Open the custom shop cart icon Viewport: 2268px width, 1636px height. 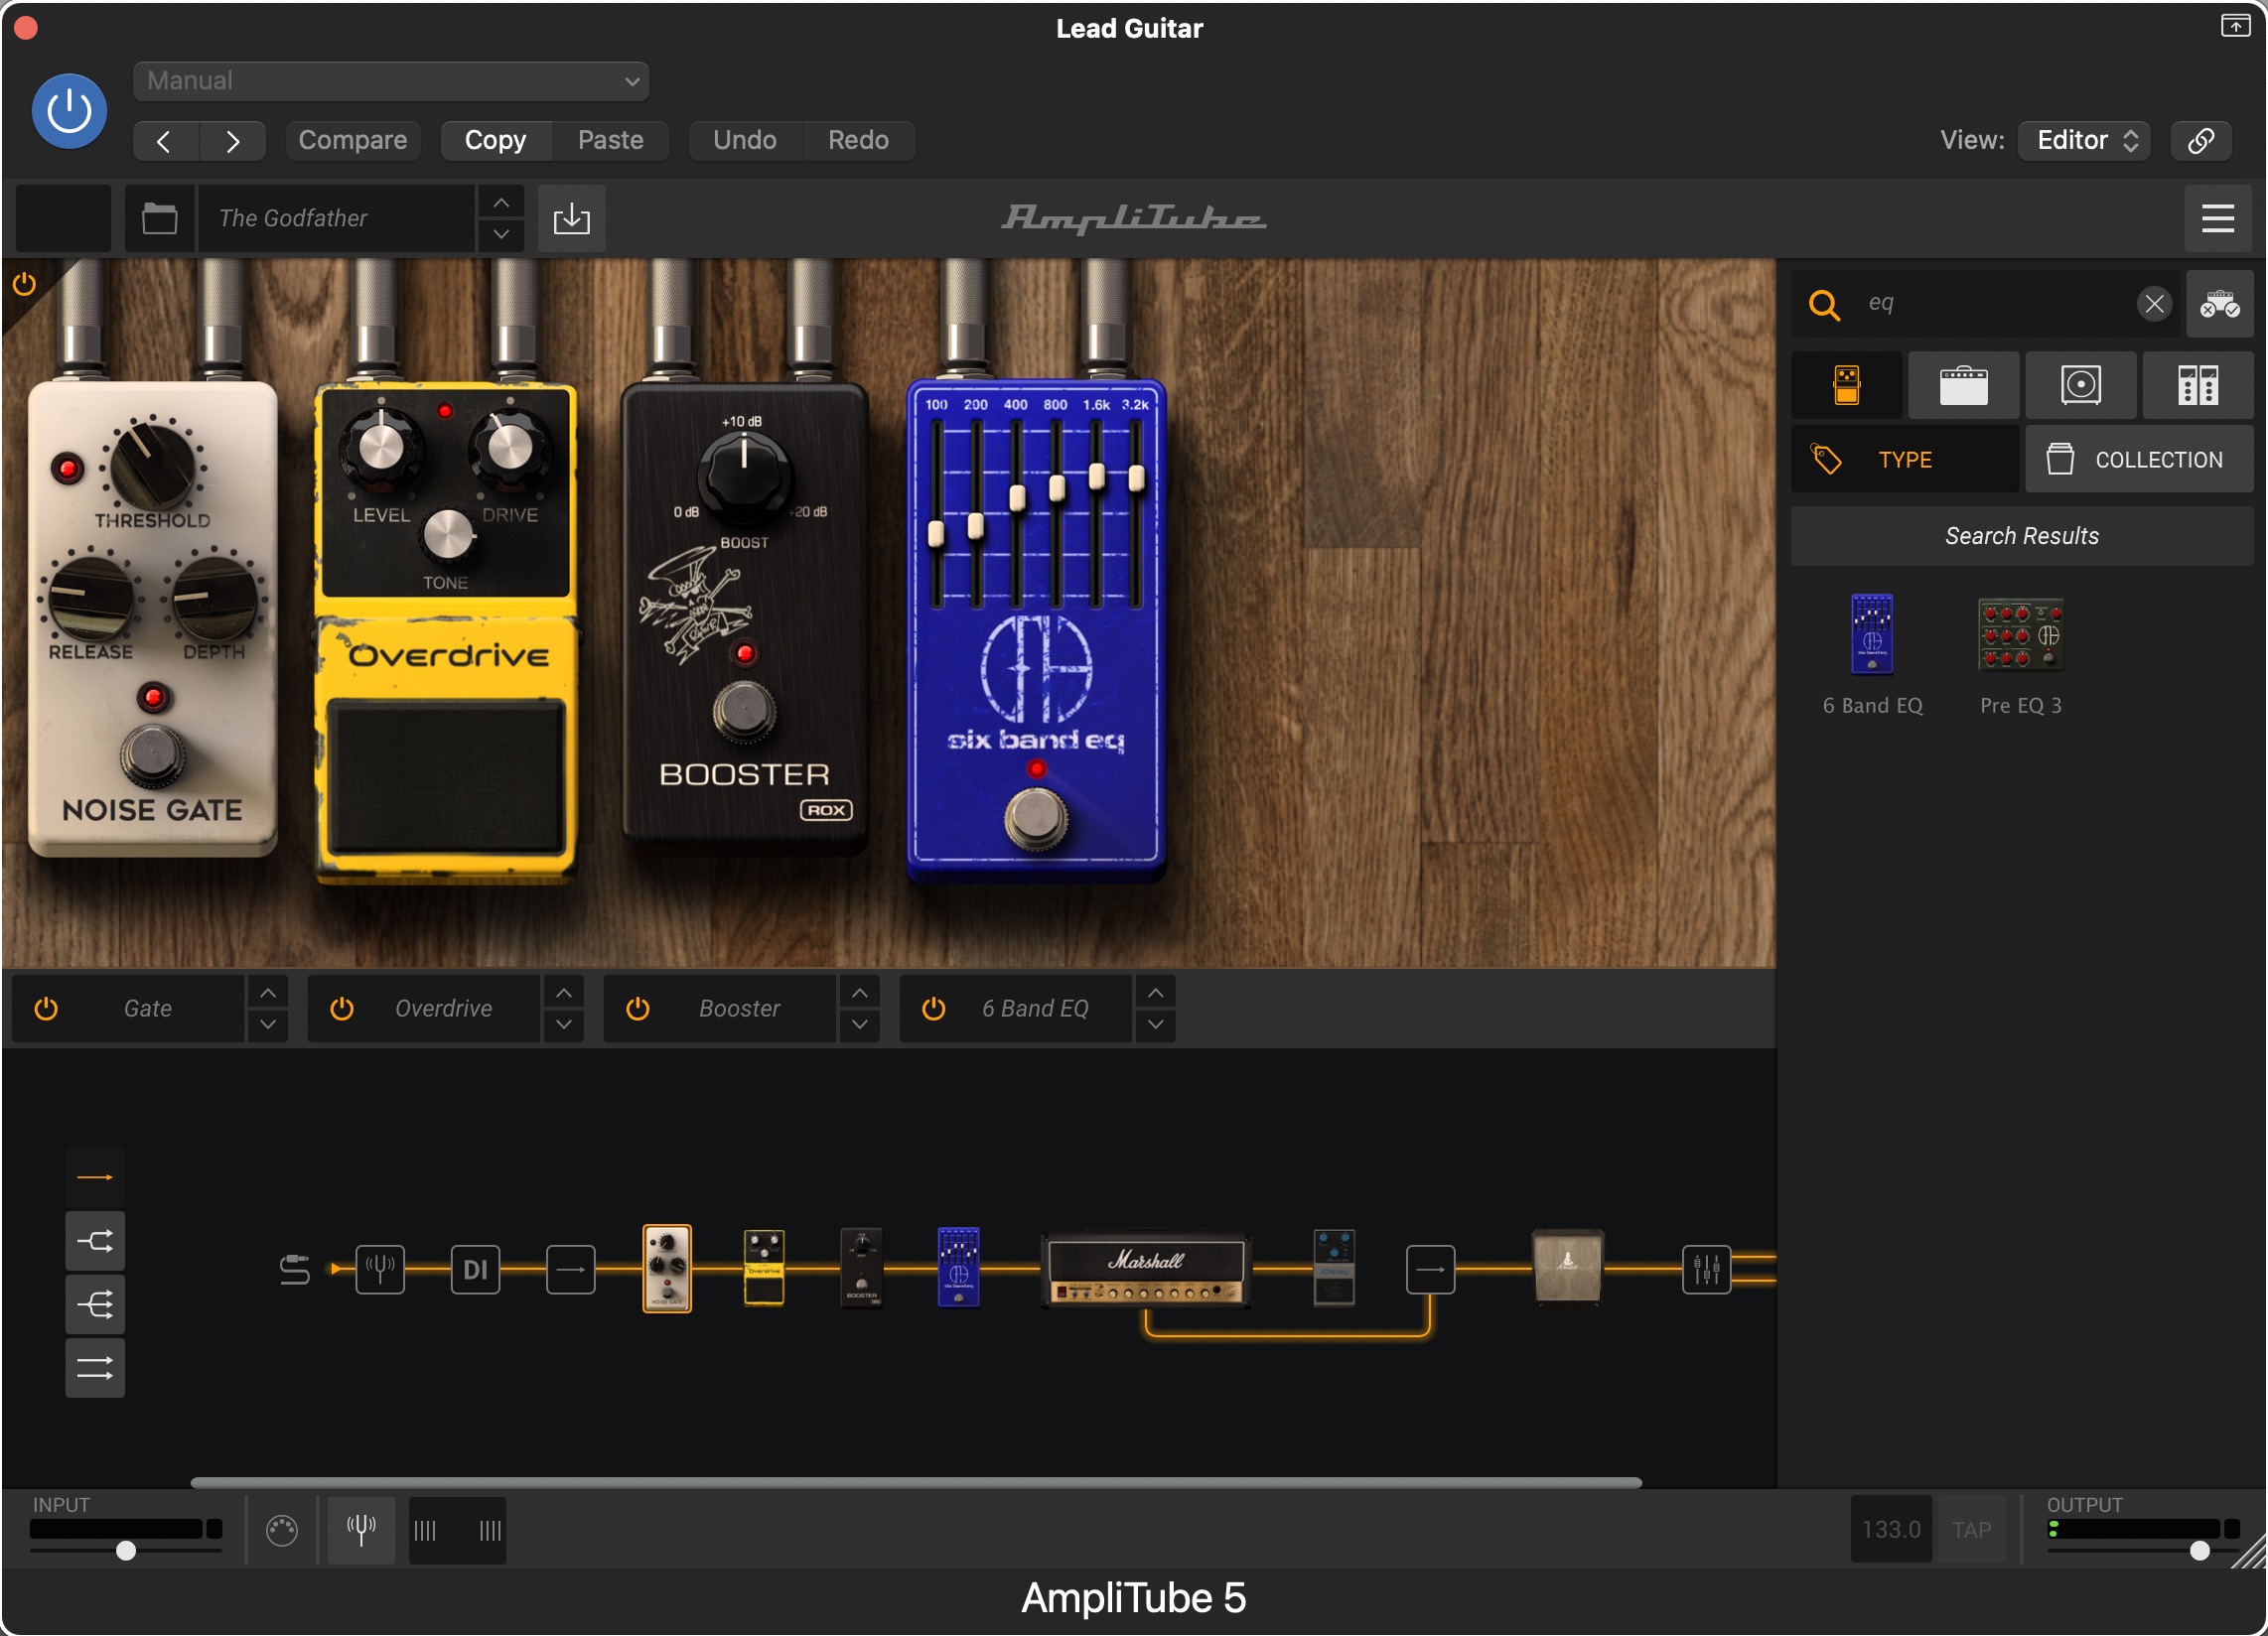click(2219, 304)
